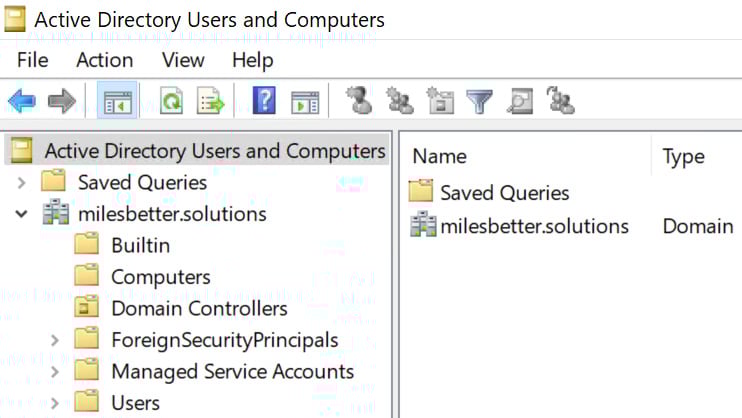Click the Domain Controllers OU icon

click(87, 307)
